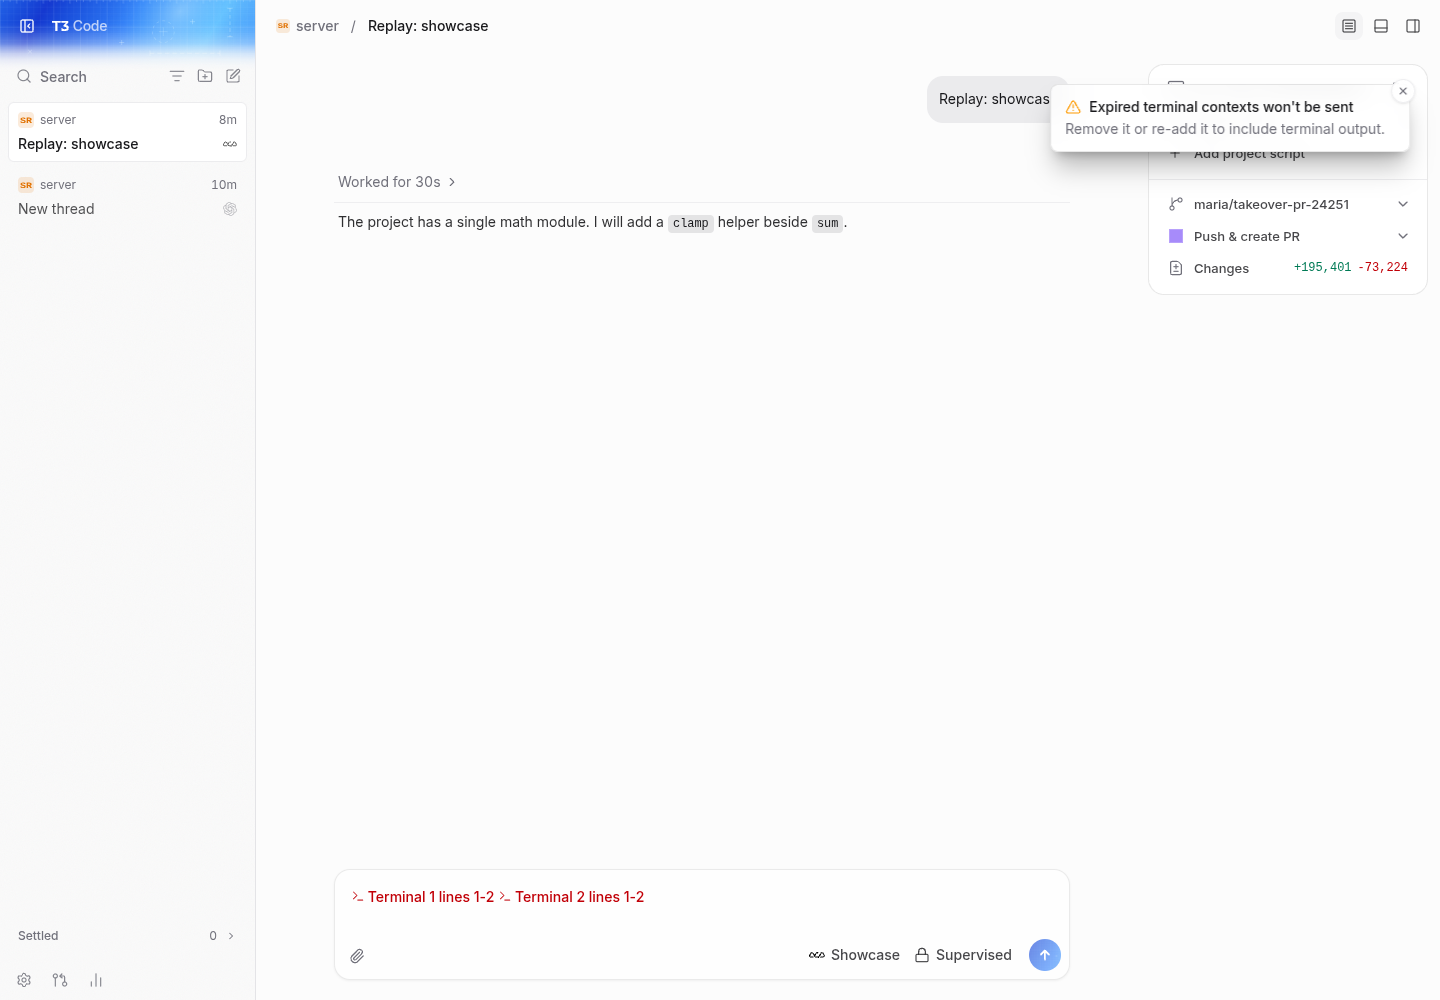Click the SR project badge in the breadcrumb
Image resolution: width=1440 pixels, height=1000 pixels.
283,26
